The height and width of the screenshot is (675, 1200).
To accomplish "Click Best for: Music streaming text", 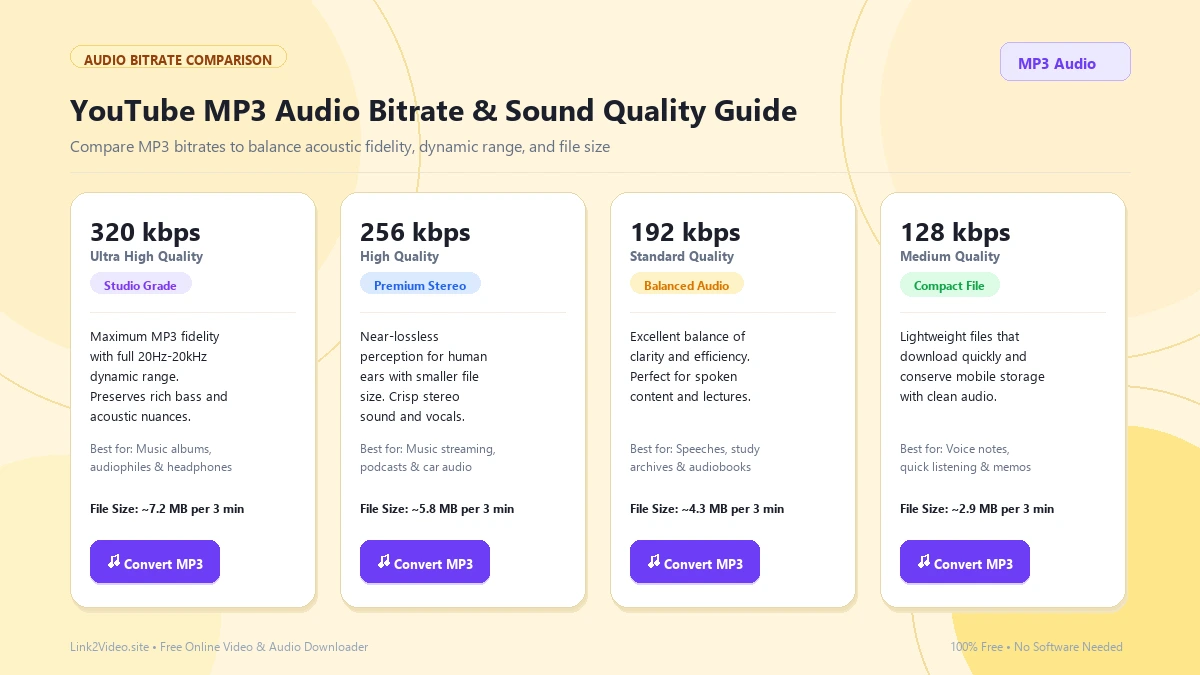I will coord(428,458).
